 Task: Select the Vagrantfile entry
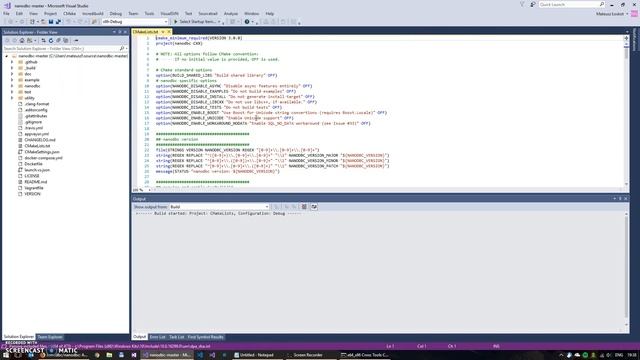click(x=33, y=188)
